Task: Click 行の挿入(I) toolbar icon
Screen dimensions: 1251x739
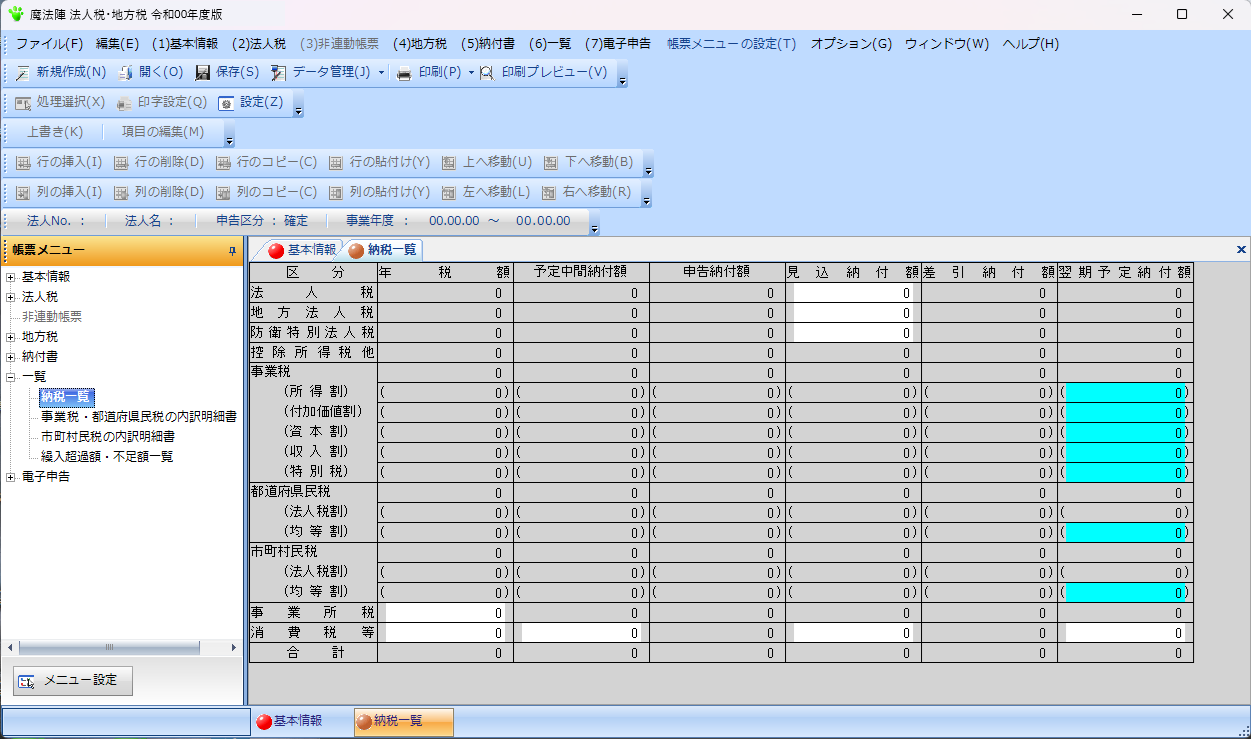Action: pos(23,163)
